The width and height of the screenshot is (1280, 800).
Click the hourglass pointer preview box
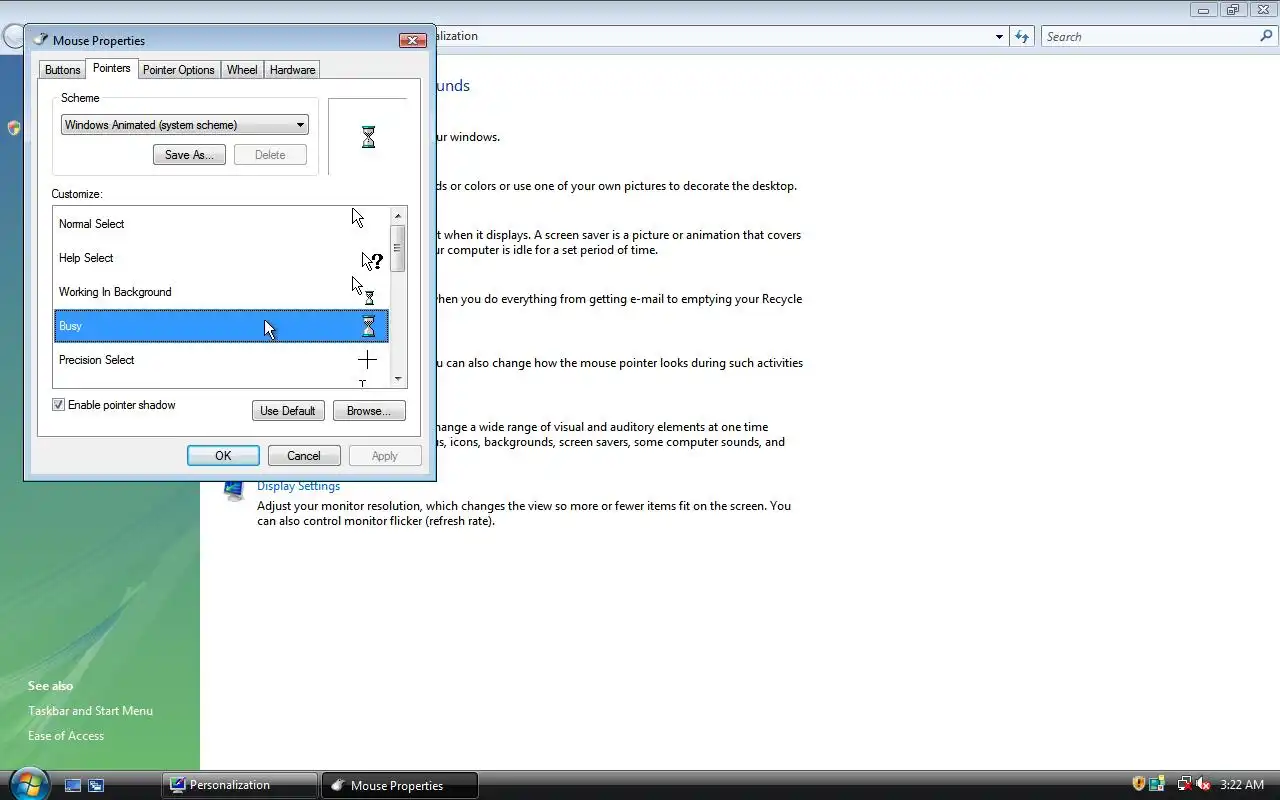[368, 137]
